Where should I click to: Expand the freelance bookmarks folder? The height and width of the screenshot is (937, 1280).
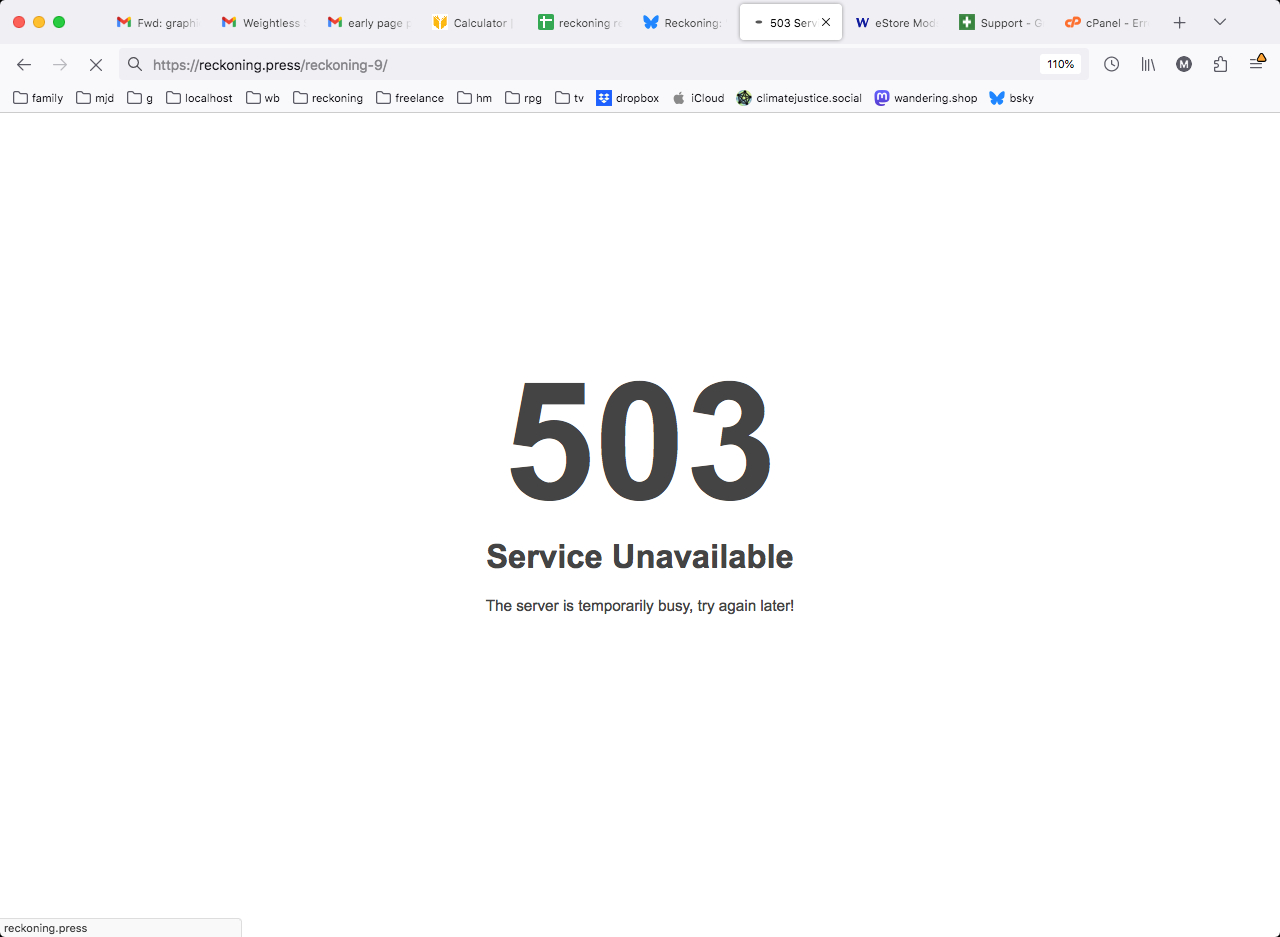coord(410,98)
